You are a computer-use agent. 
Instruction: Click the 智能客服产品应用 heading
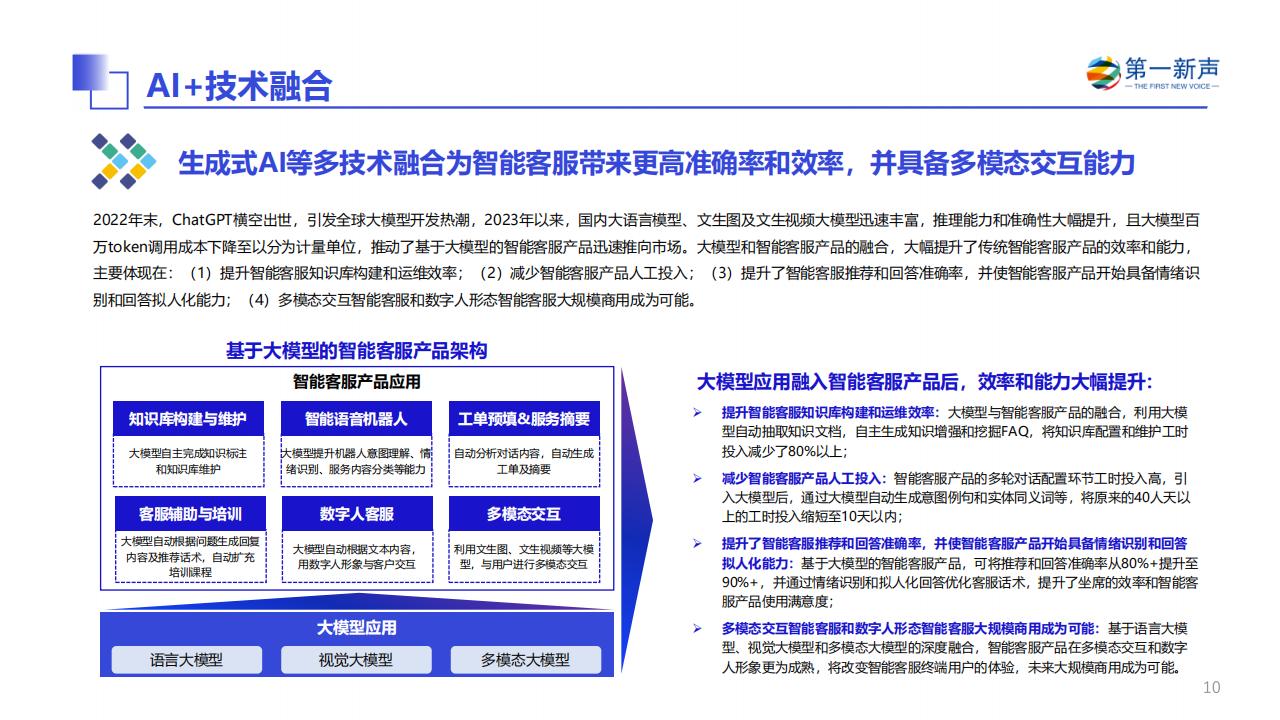pyautogui.click(x=357, y=382)
